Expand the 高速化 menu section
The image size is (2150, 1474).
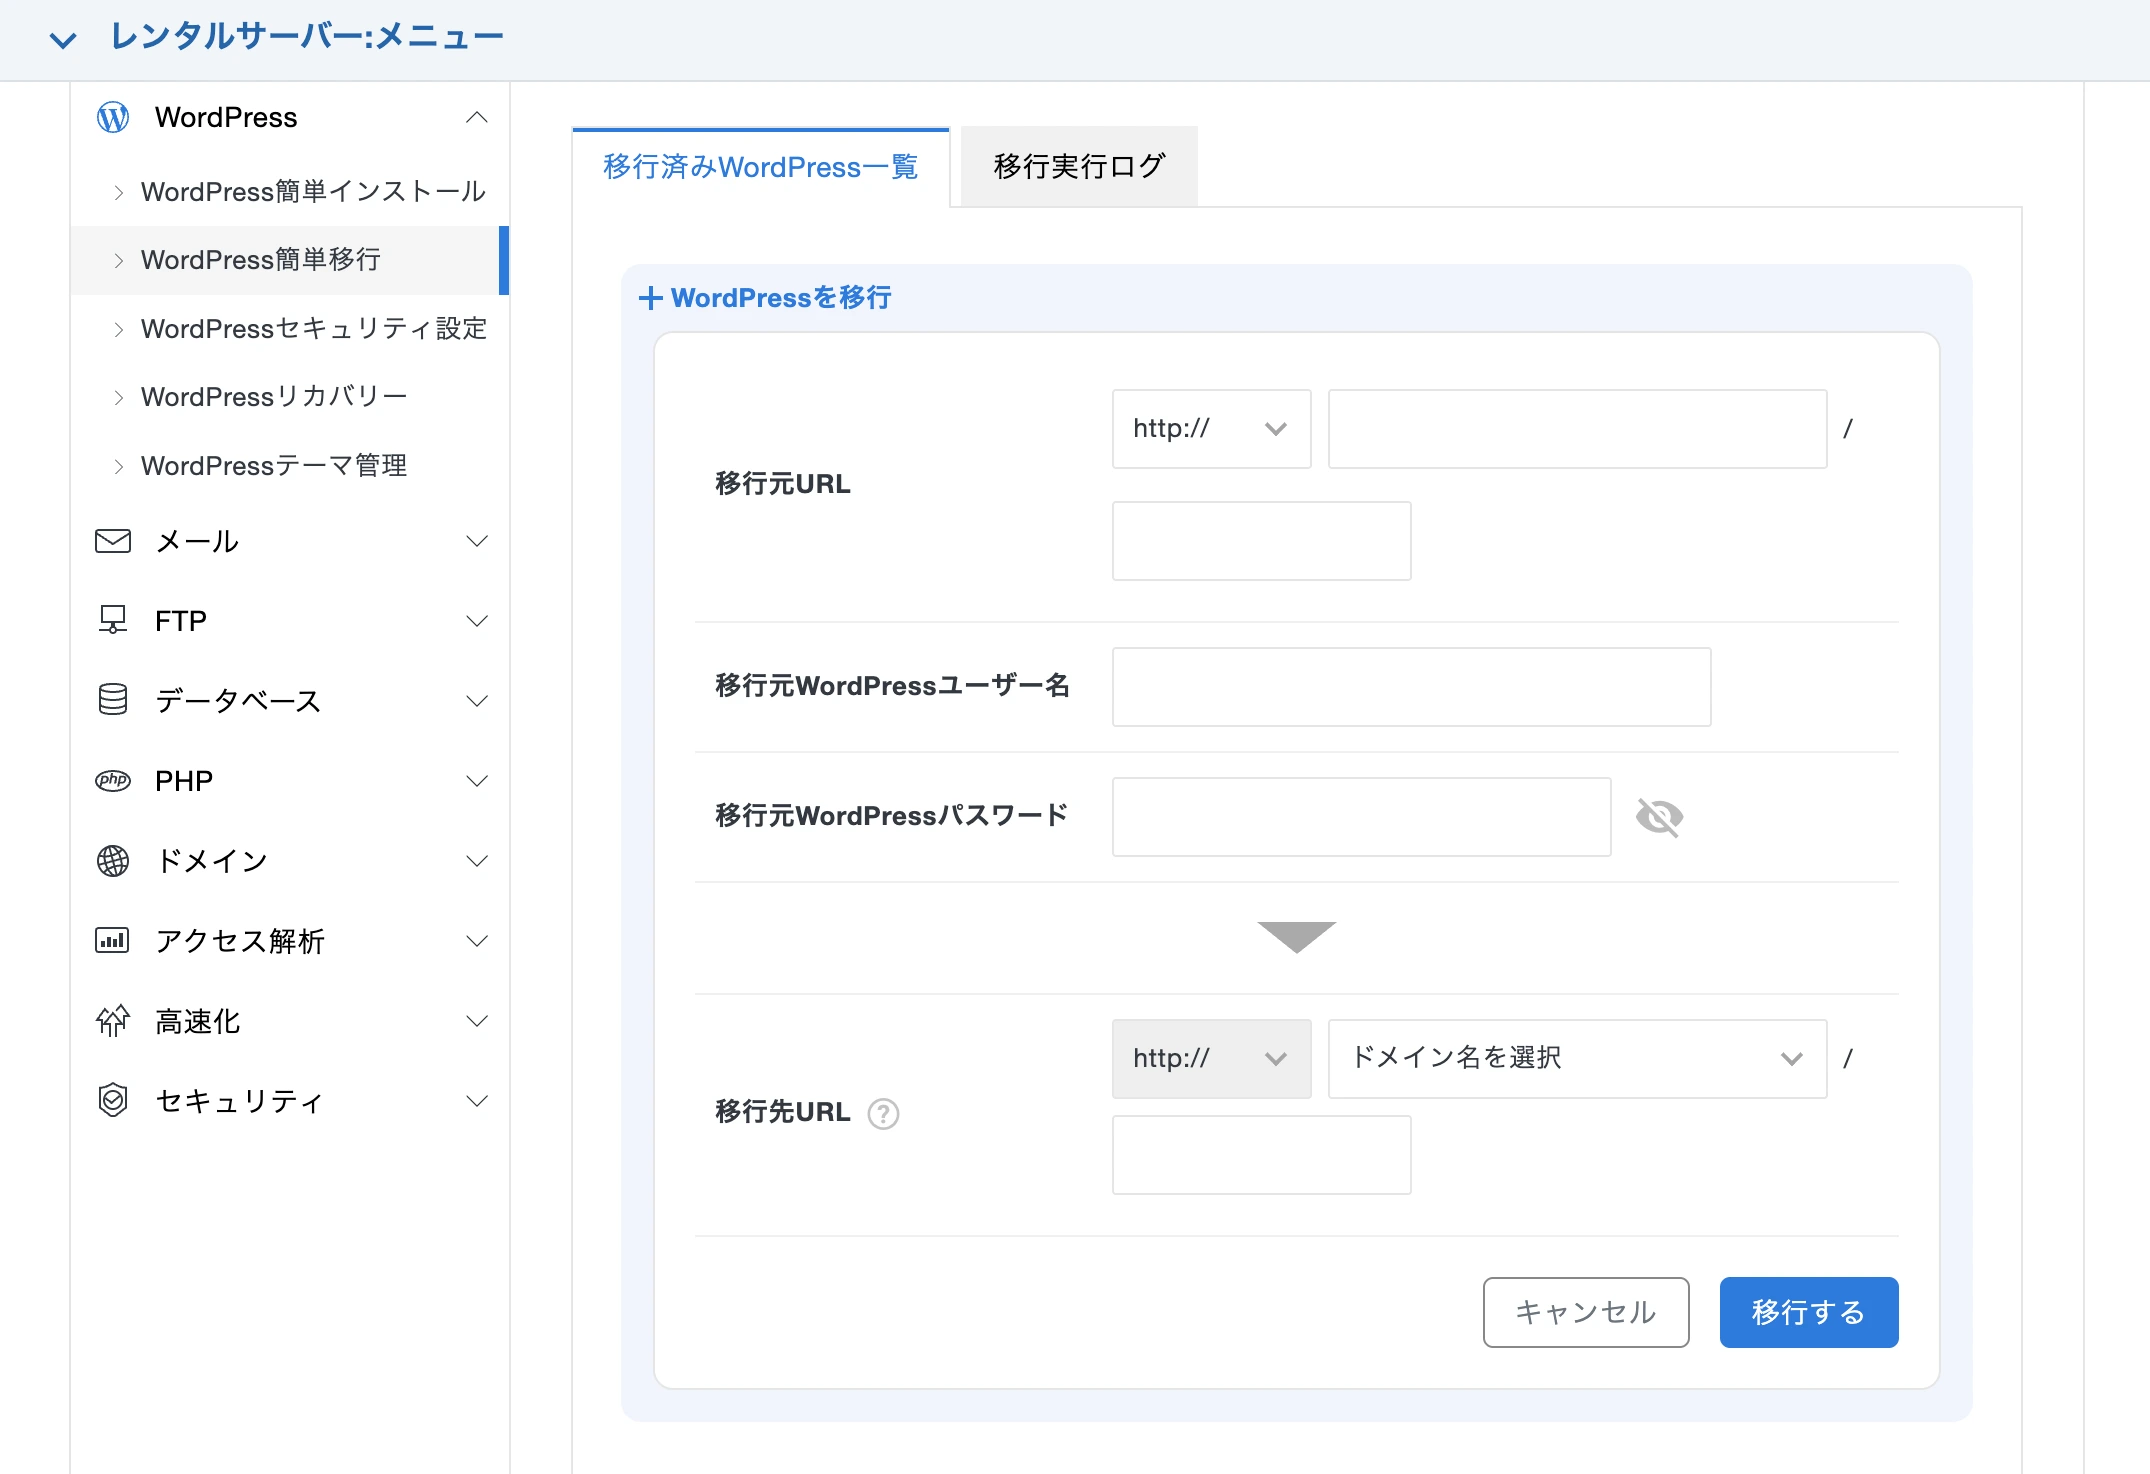pos(477,1021)
